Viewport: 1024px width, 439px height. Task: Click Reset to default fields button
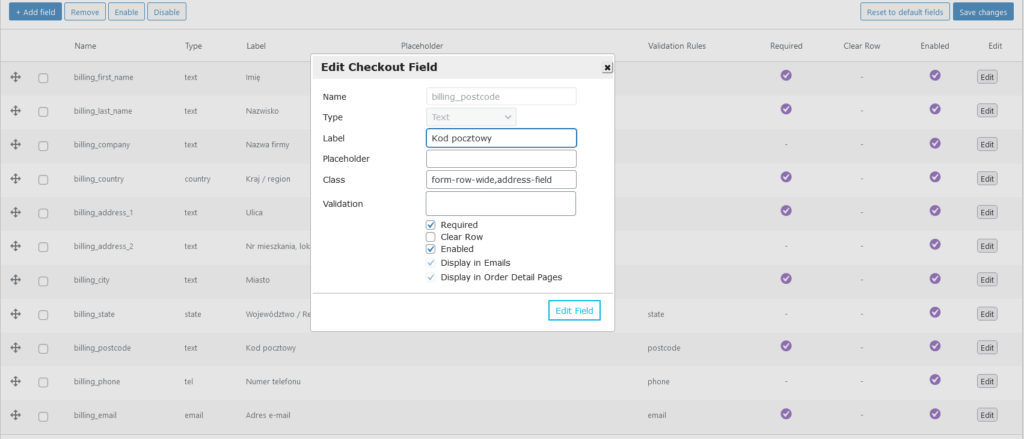coord(904,12)
